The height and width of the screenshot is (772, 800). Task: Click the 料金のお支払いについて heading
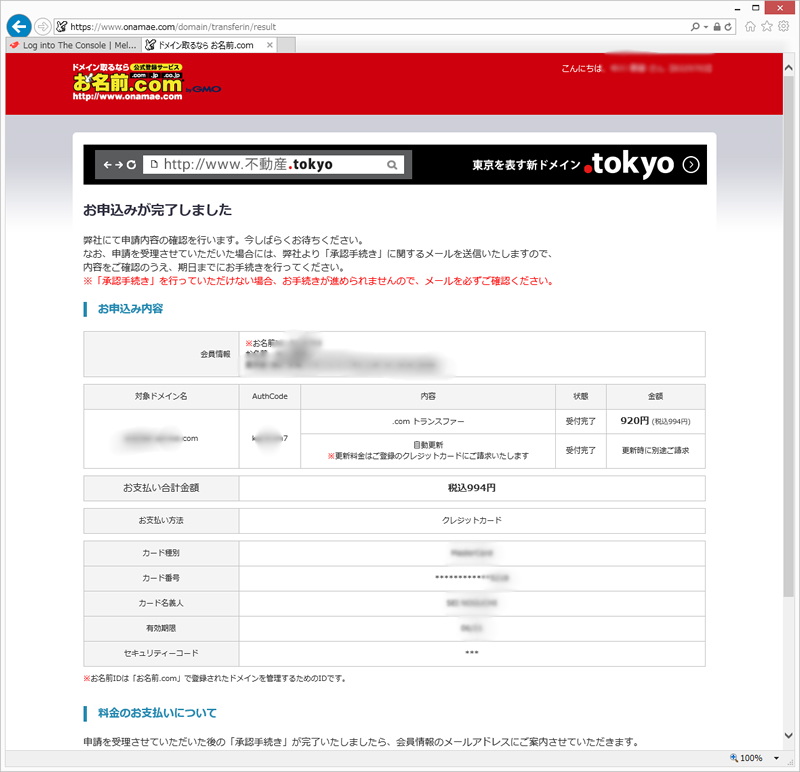[x=157, y=713]
